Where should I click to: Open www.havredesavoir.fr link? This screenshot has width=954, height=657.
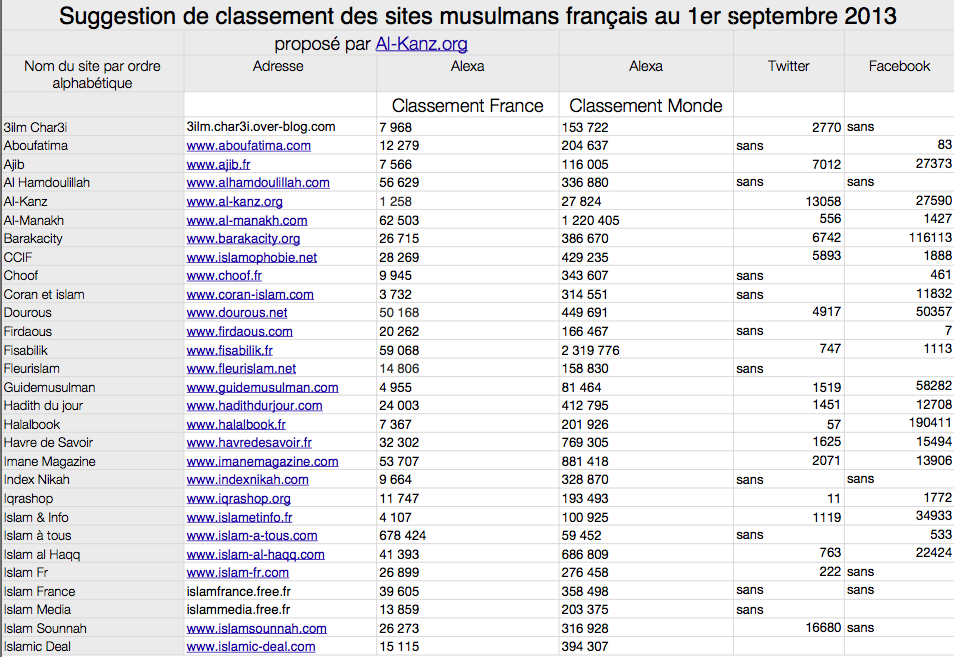249,443
